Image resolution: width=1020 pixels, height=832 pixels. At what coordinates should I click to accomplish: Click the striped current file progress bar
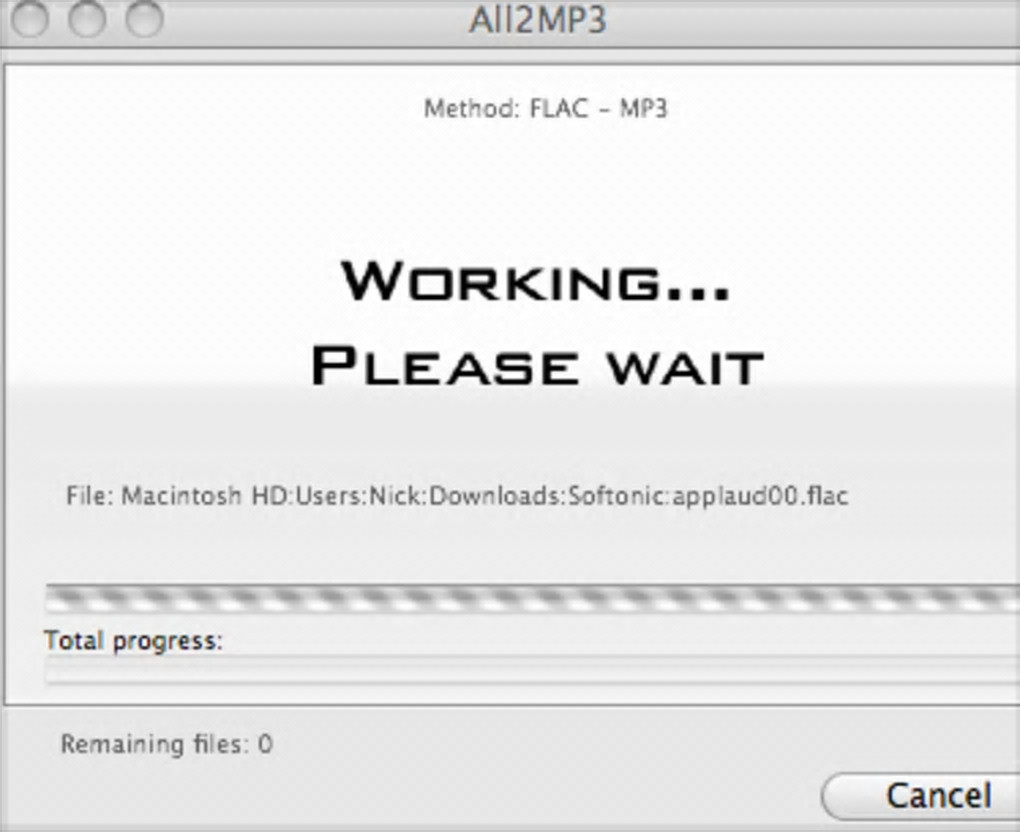[533, 598]
